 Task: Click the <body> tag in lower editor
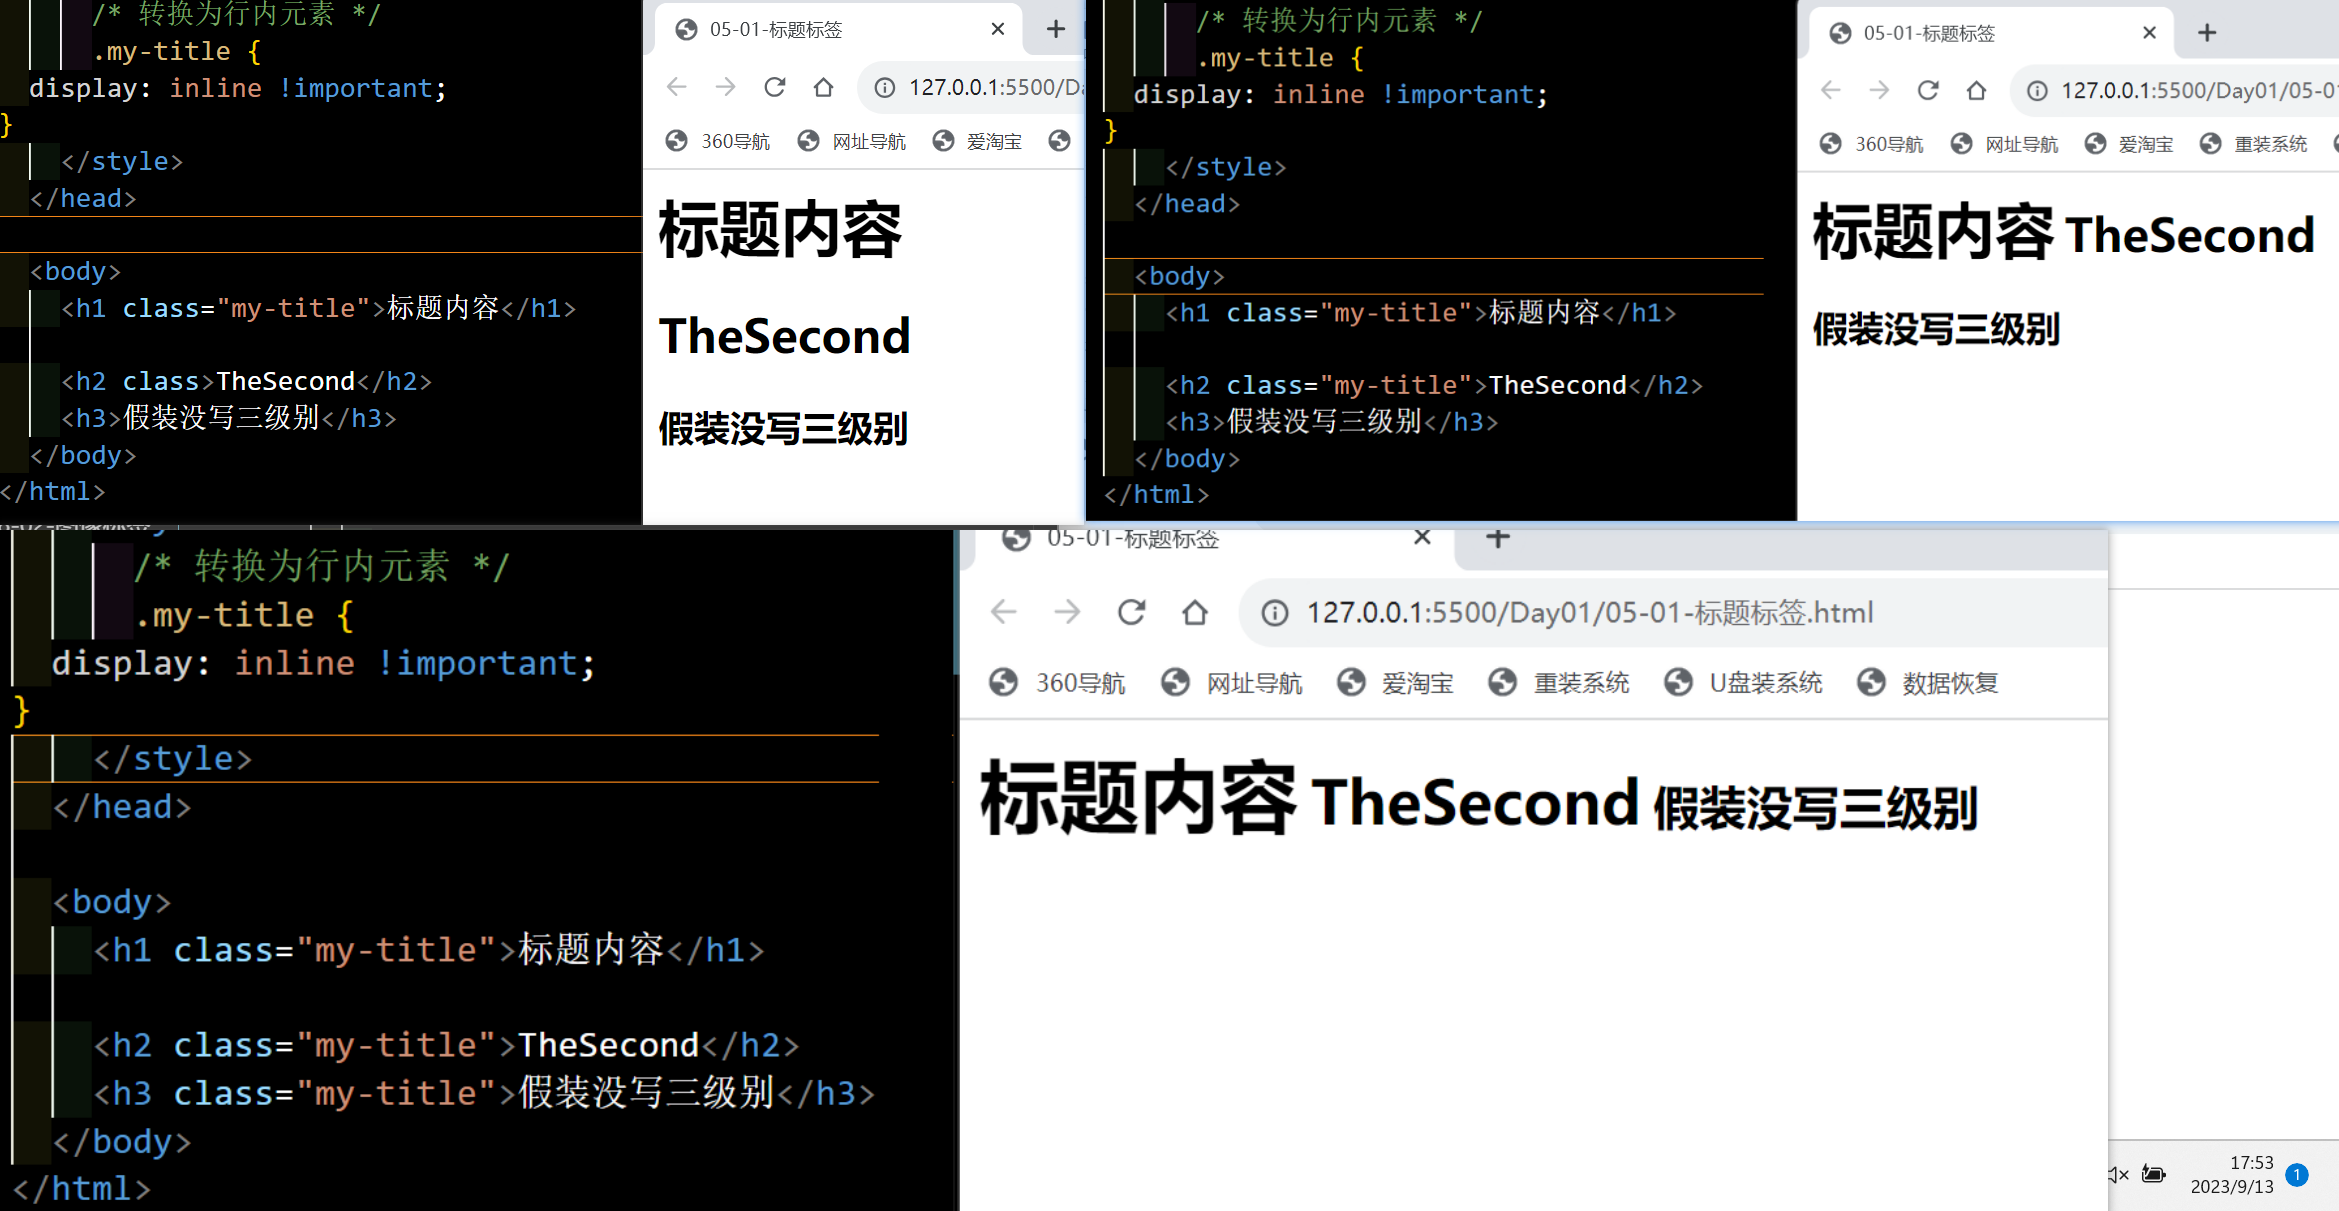point(112,902)
